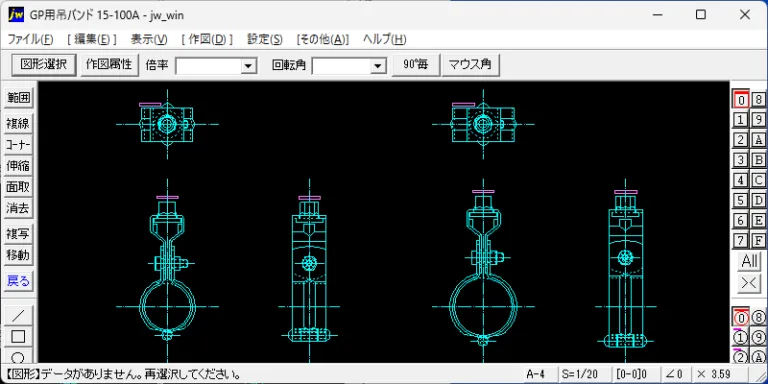768x384 pixels.
Task: Select the rectangle drawing tool
Action: (x=18, y=336)
